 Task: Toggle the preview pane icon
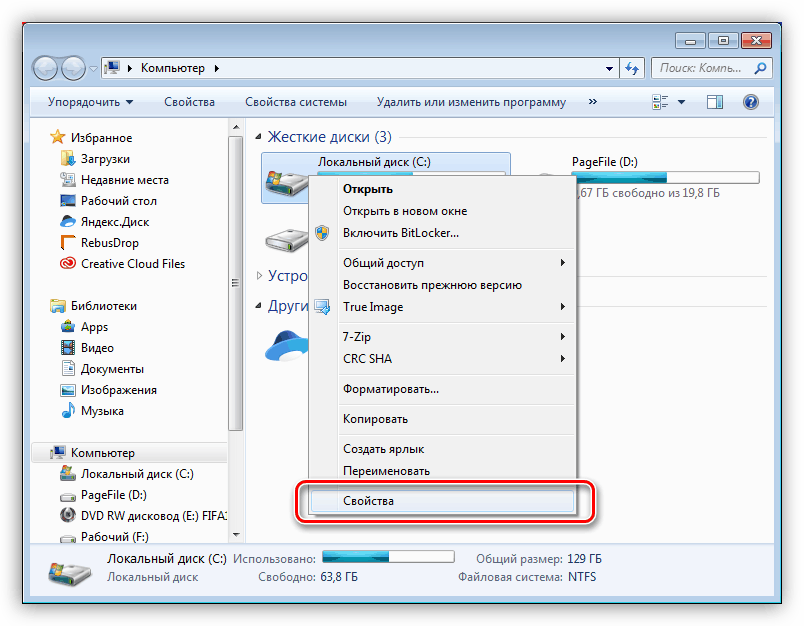pos(715,102)
